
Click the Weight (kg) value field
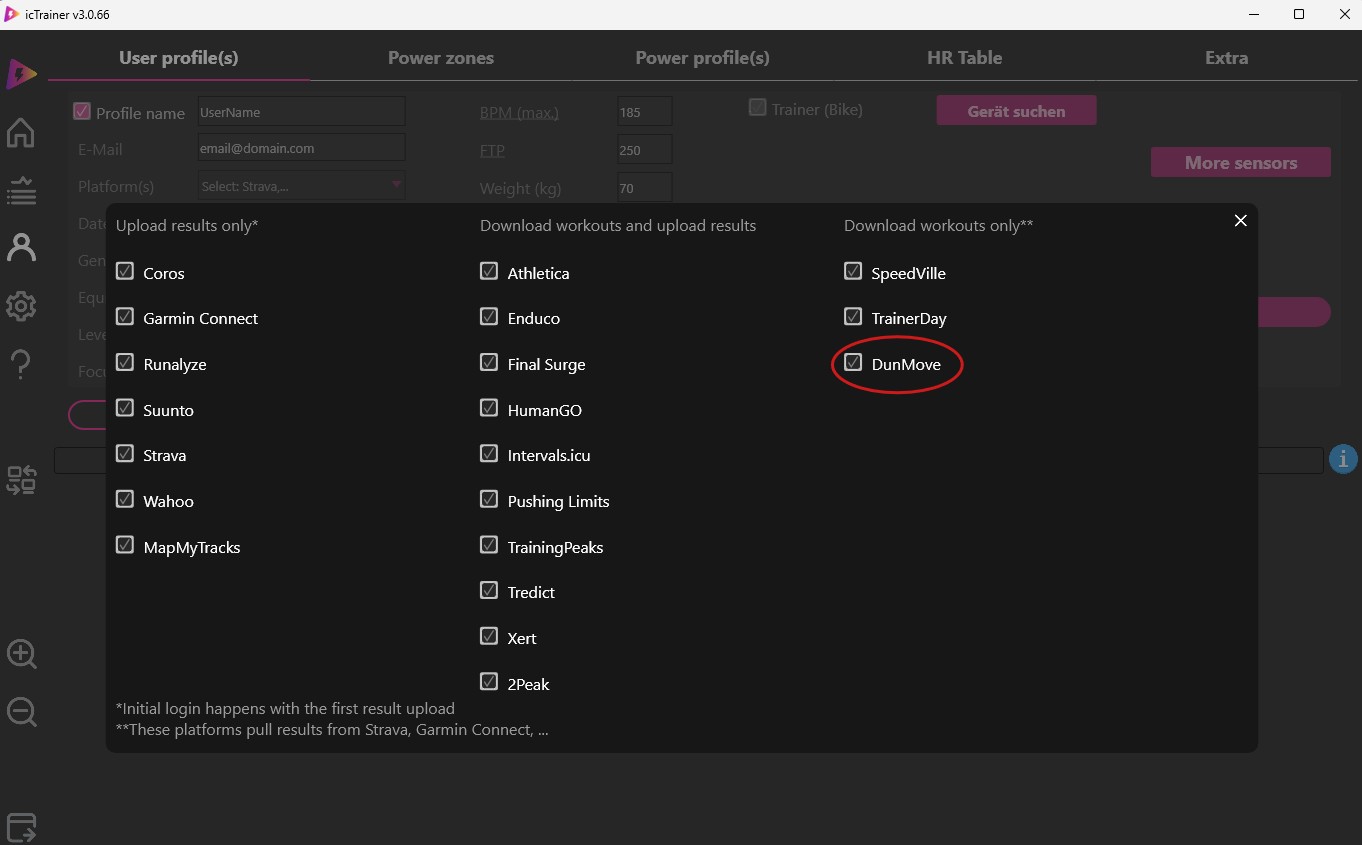[x=645, y=187]
